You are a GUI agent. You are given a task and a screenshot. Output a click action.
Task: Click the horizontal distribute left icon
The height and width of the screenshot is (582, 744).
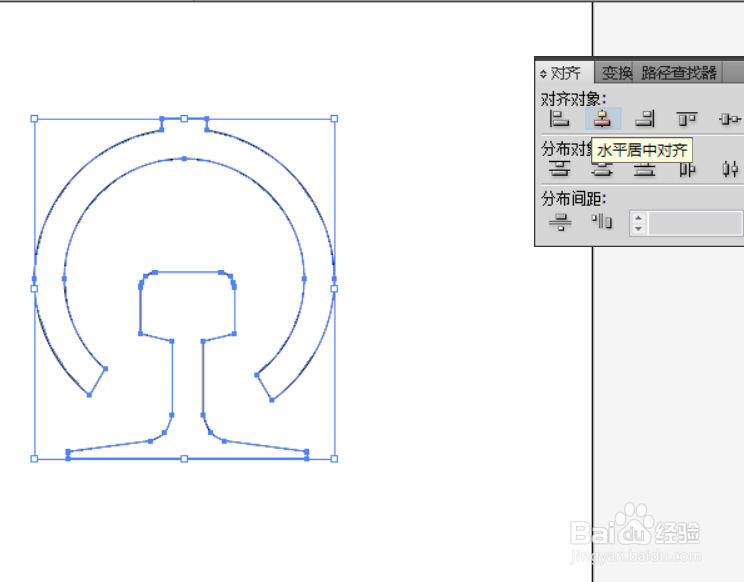pyautogui.click(x=687, y=169)
